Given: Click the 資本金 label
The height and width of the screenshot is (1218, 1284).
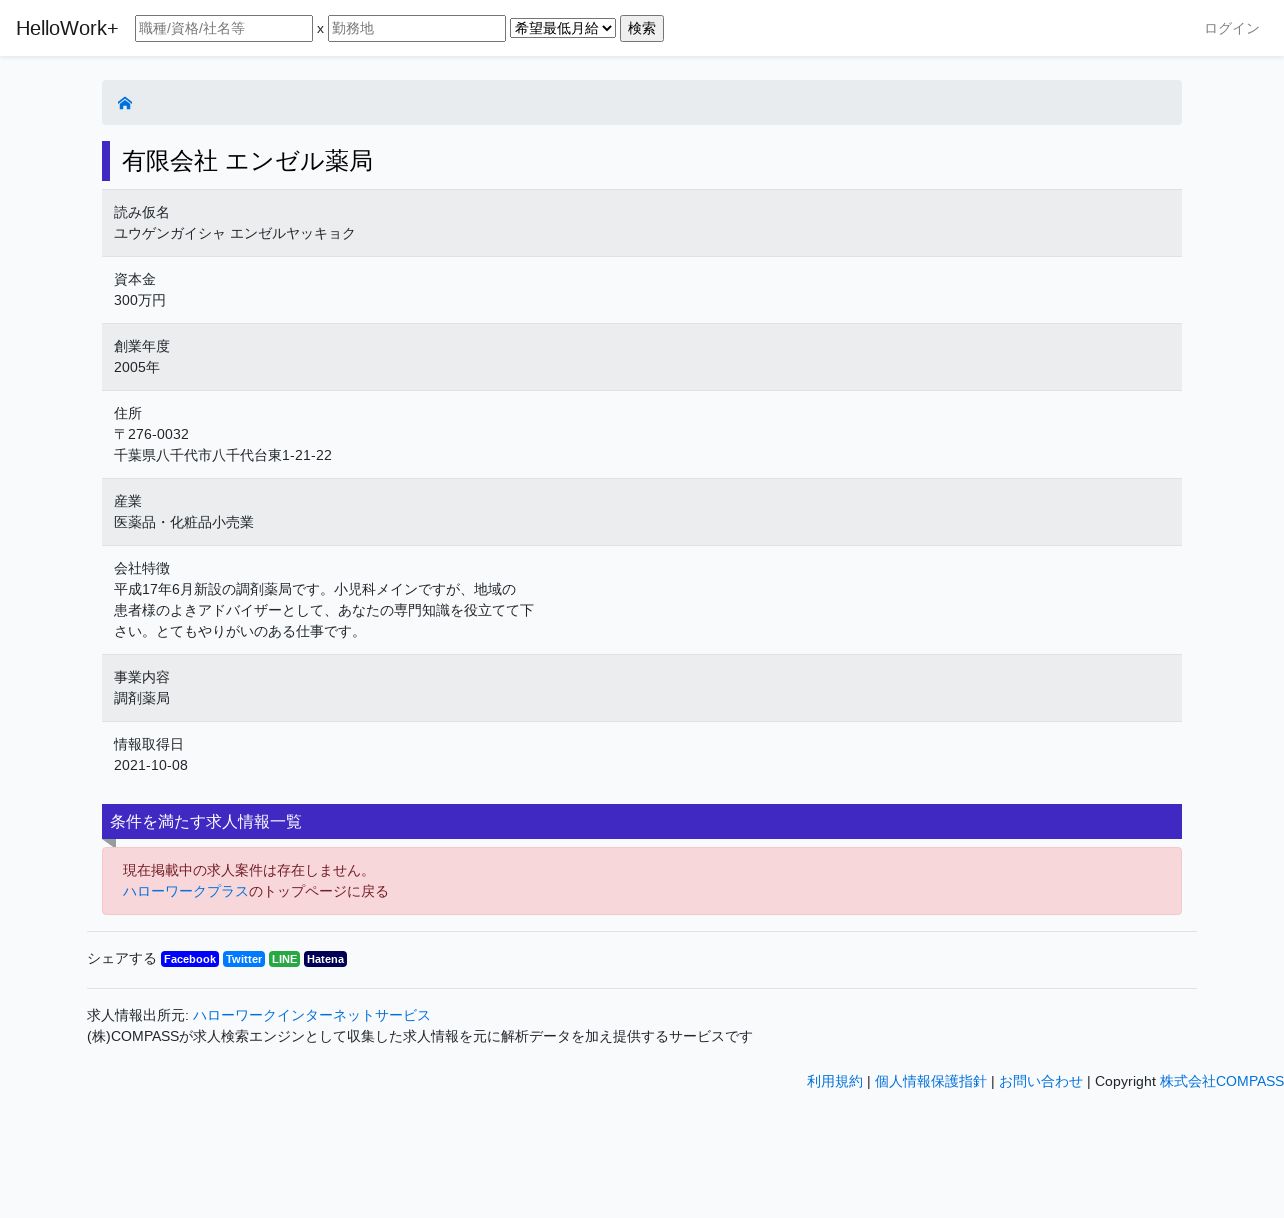Looking at the screenshot, I should coord(135,279).
